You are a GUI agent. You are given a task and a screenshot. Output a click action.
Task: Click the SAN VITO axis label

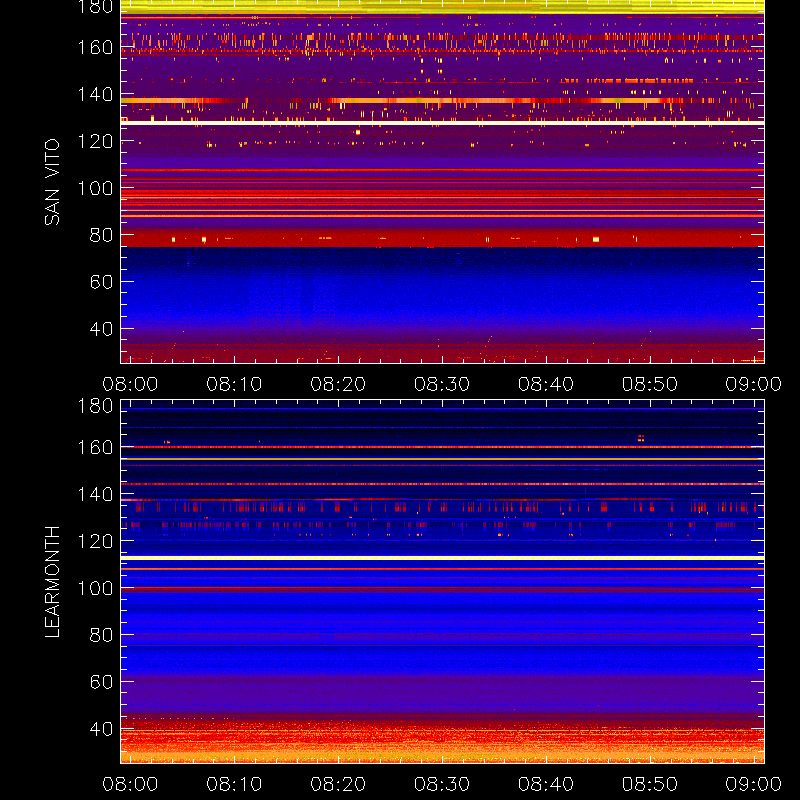pos(52,182)
